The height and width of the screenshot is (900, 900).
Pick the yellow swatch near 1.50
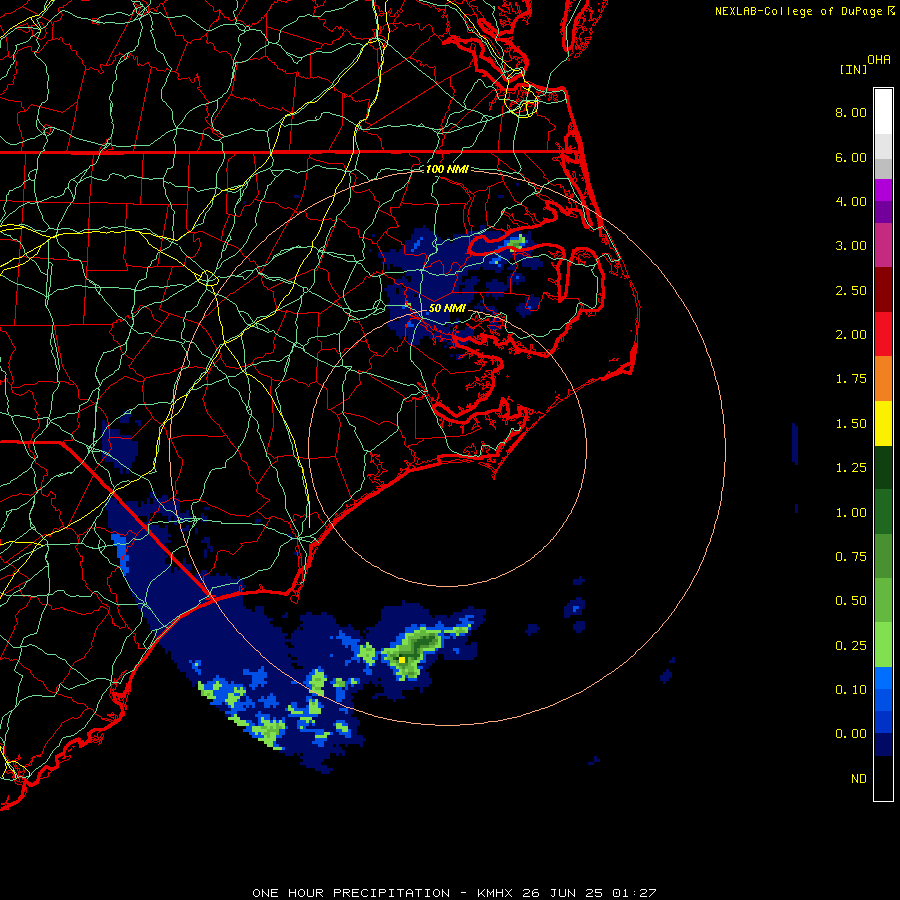[x=883, y=423]
